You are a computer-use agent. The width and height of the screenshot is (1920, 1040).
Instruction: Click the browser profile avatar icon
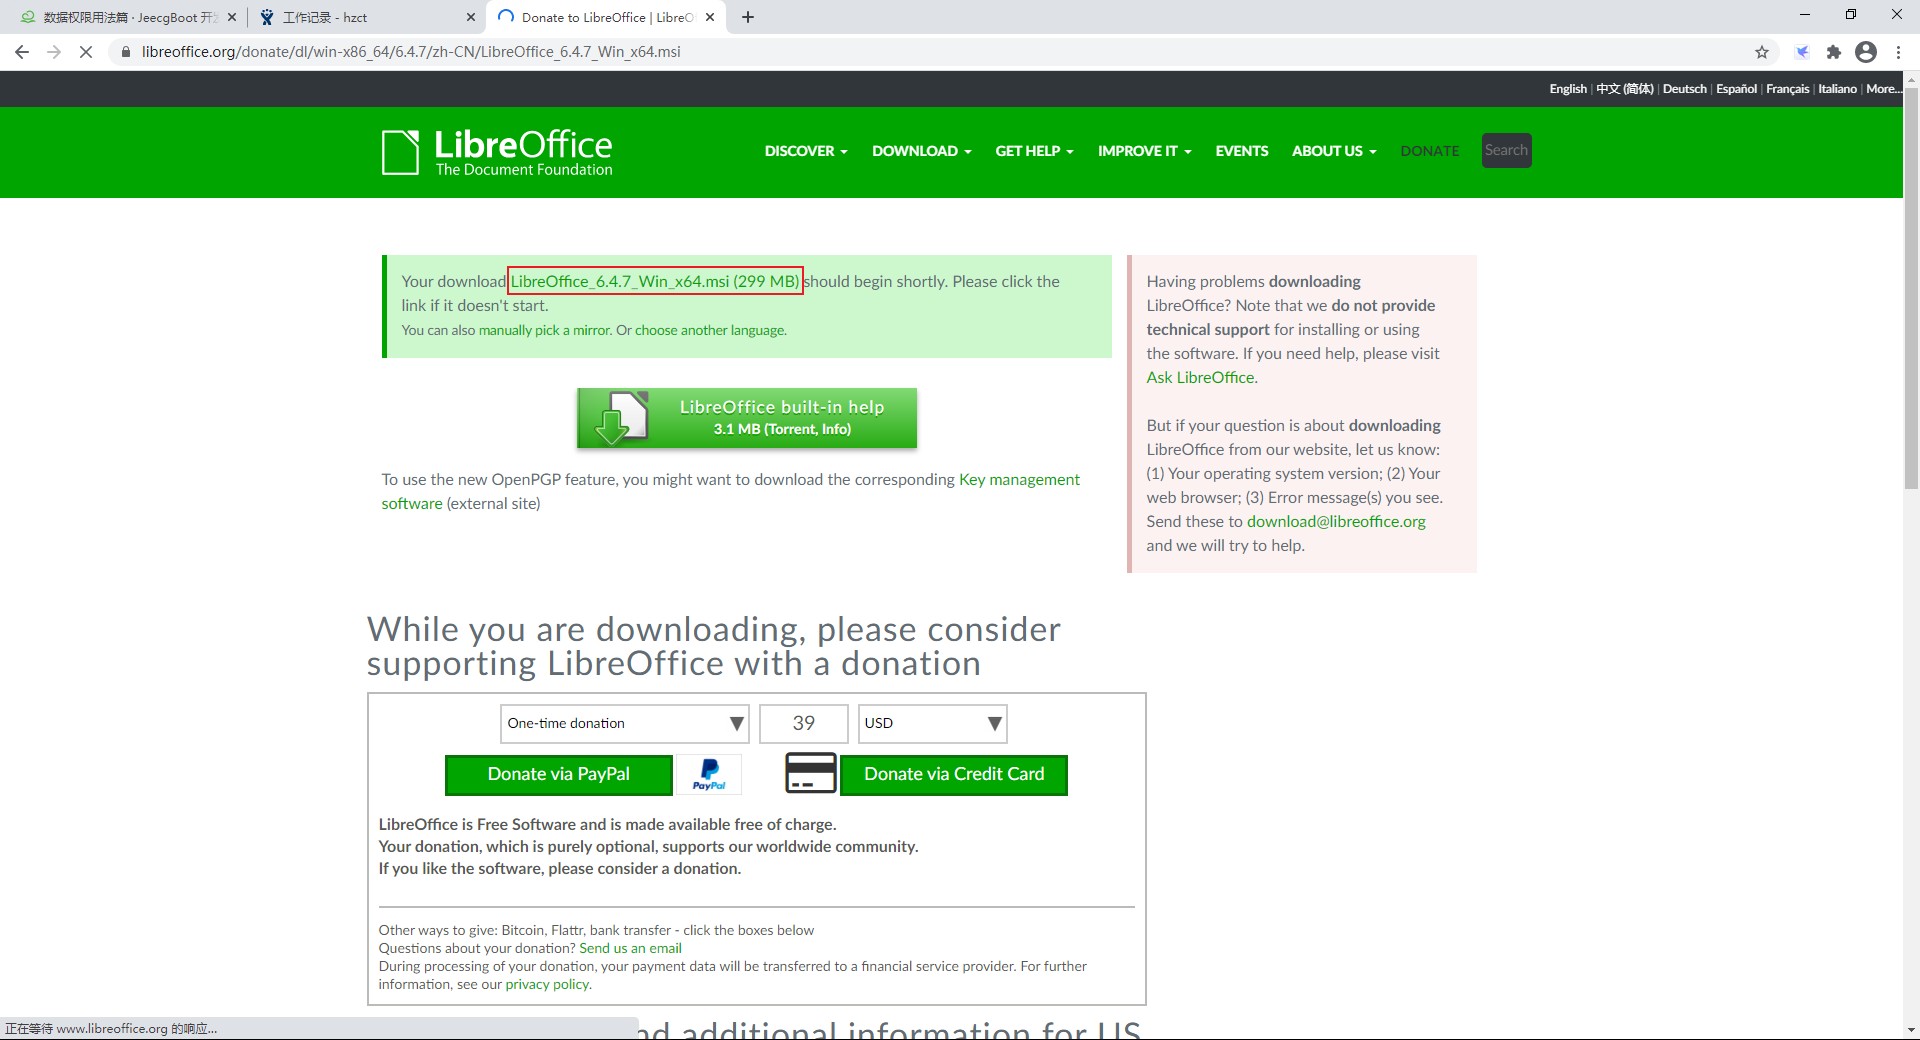coord(1866,52)
